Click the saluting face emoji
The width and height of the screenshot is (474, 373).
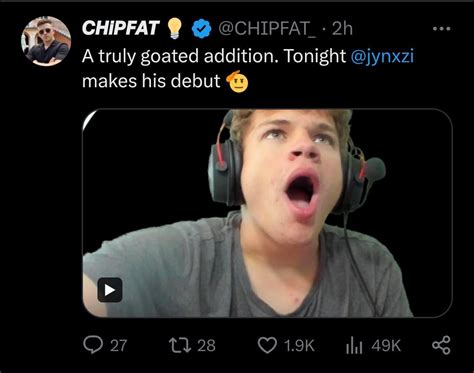[x=237, y=81]
